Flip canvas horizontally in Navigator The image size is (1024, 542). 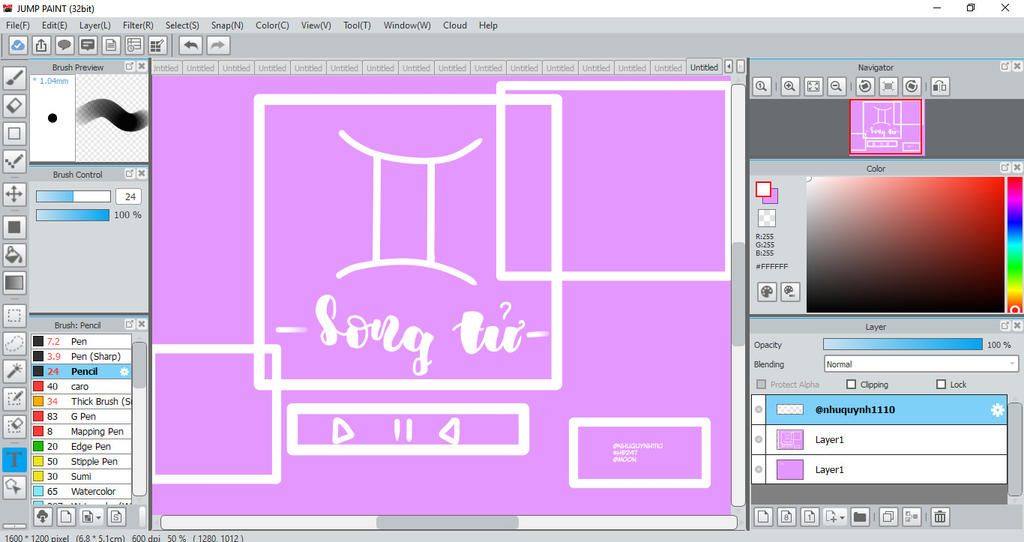click(x=940, y=86)
